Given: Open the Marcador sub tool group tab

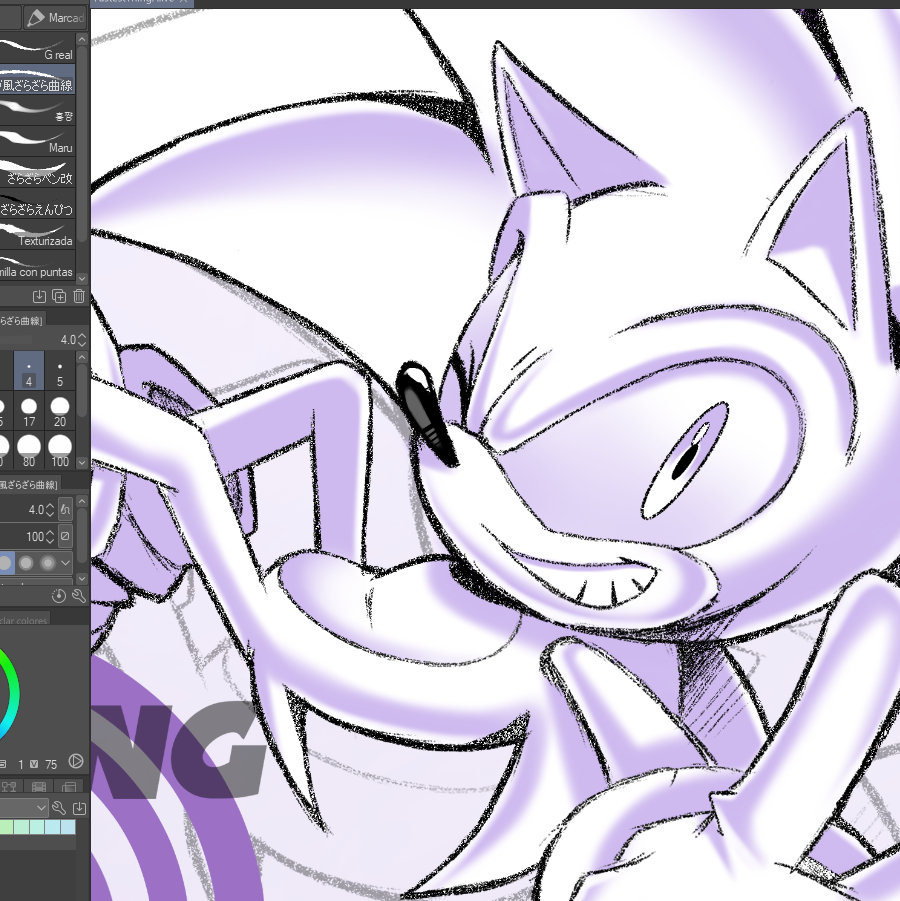Looking at the screenshot, I should [x=54, y=18].
